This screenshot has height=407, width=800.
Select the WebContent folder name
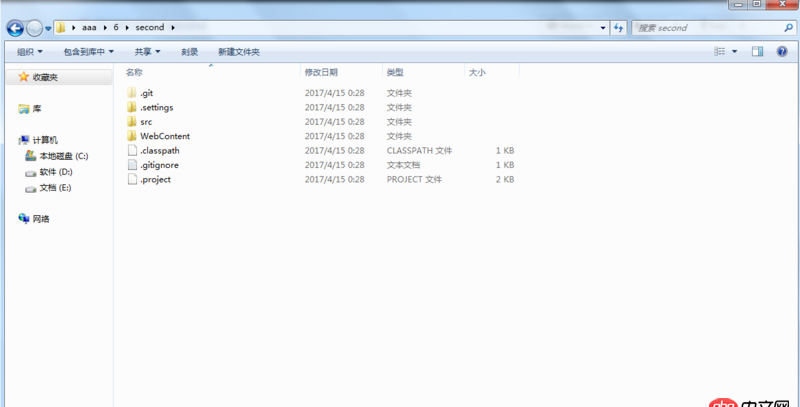(165, 136)
